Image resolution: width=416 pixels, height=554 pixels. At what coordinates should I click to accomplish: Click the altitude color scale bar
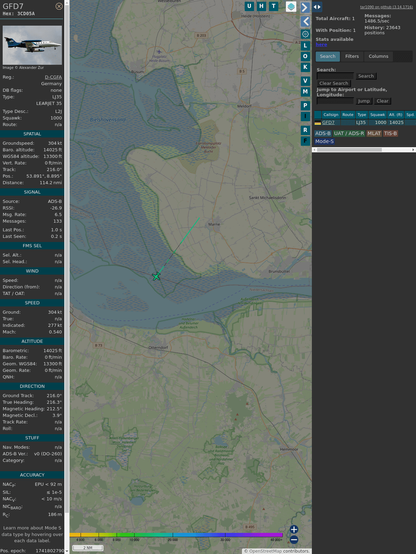pyautogui.click(x=176, y=535)
